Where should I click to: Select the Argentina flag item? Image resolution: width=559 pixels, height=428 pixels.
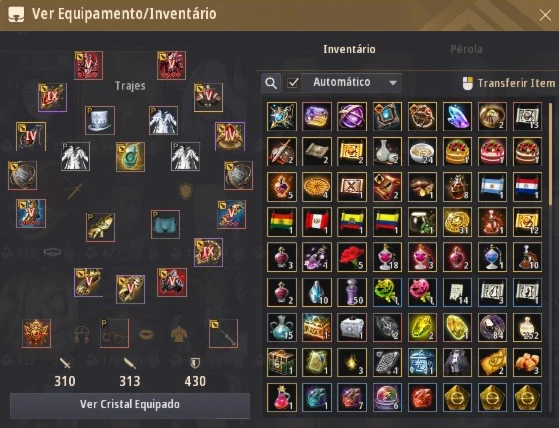[492, 186]
